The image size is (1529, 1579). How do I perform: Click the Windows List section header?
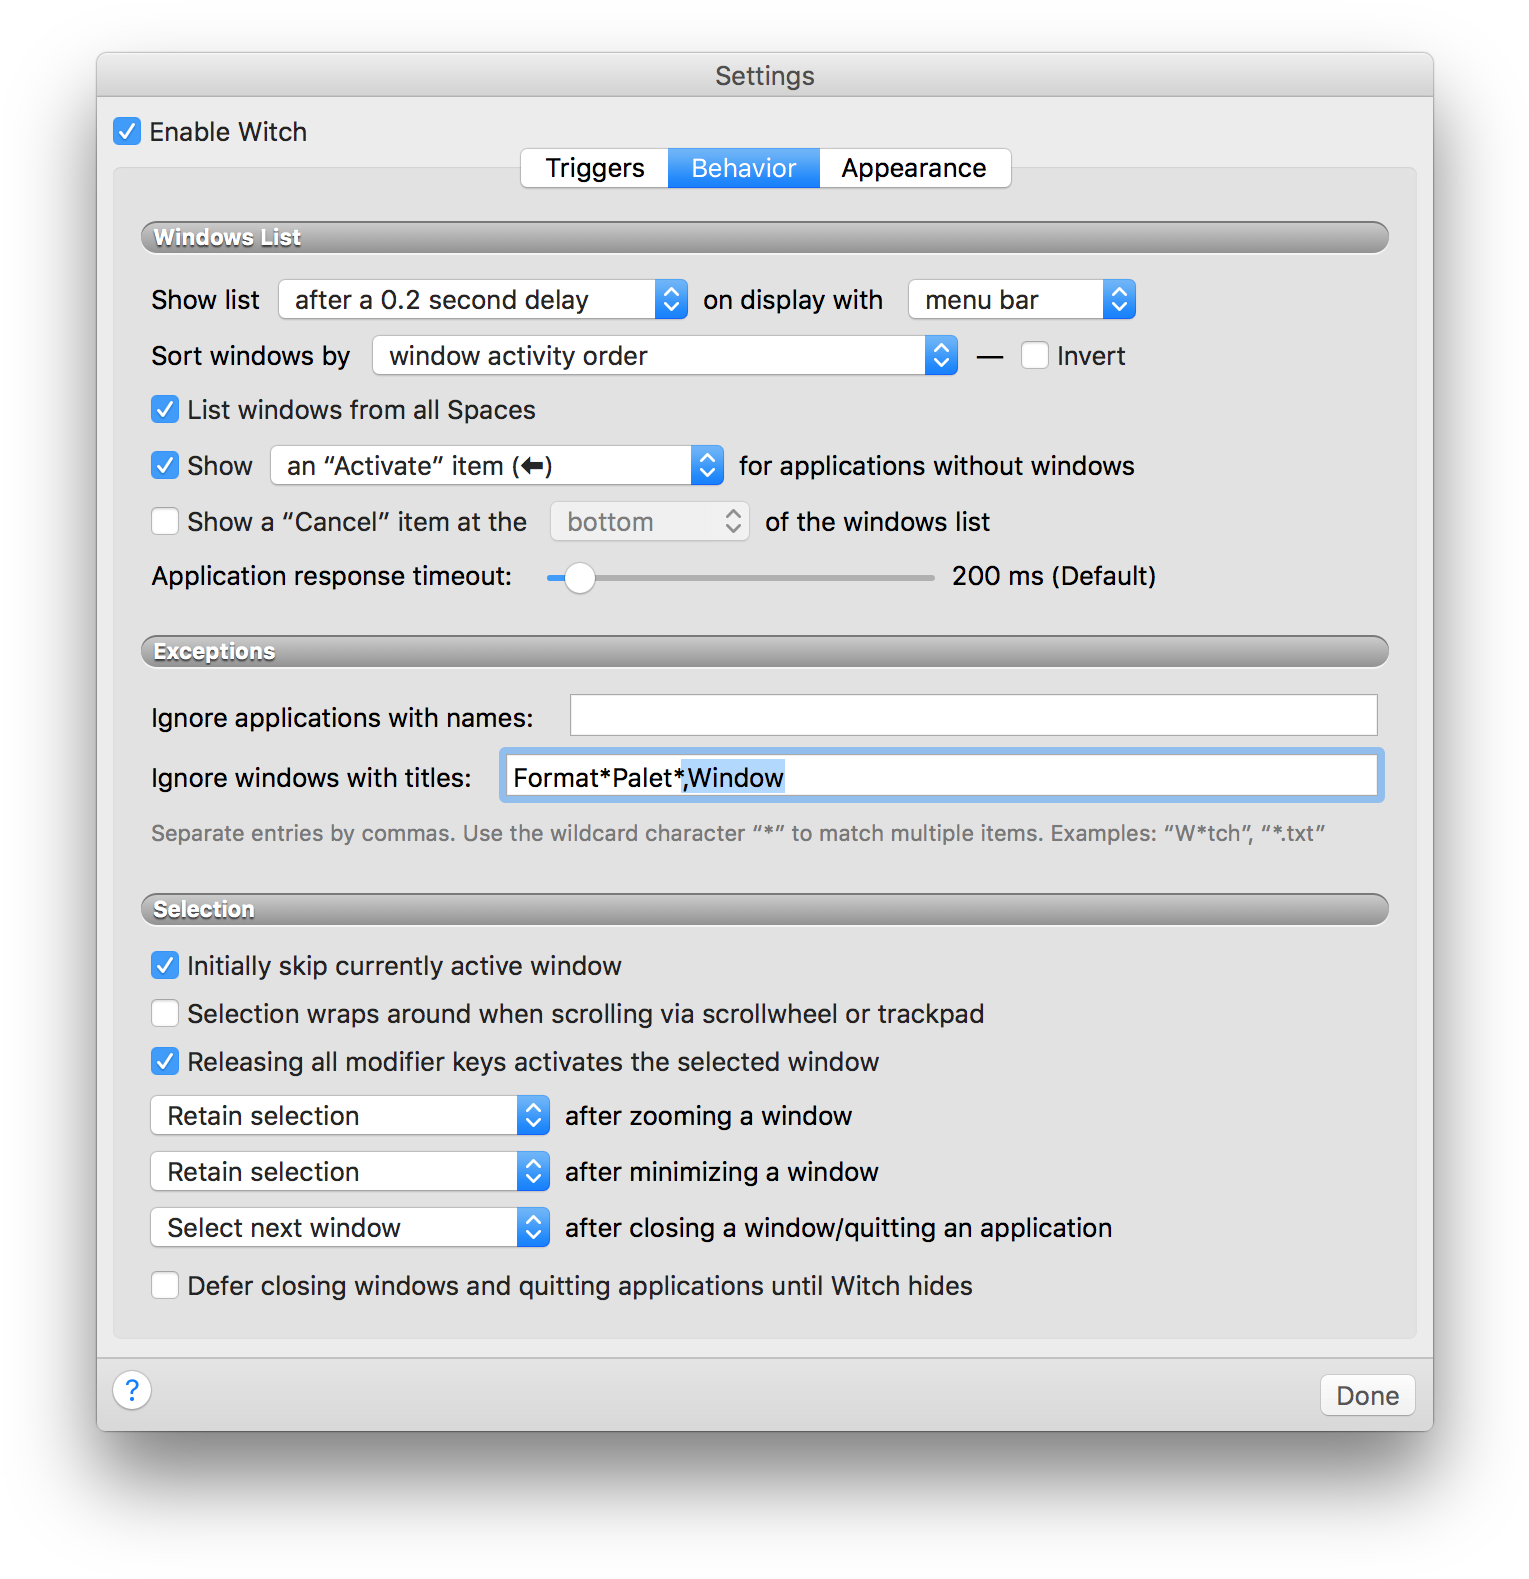[765, 237]
